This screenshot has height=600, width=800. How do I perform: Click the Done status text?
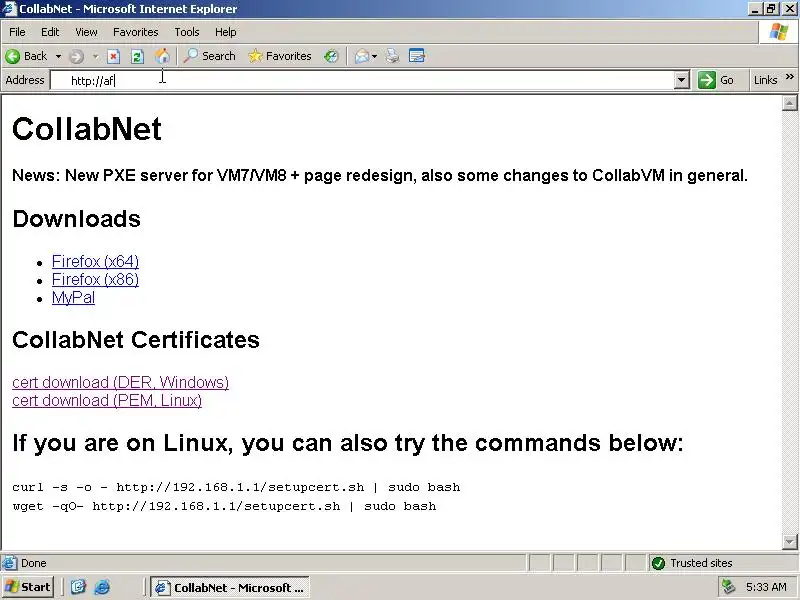pos(34,563)
